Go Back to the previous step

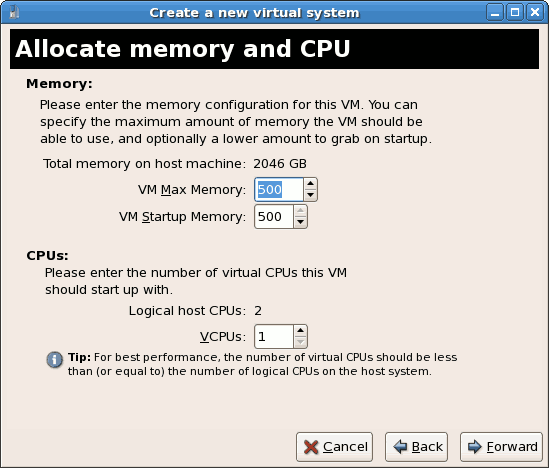416,447
